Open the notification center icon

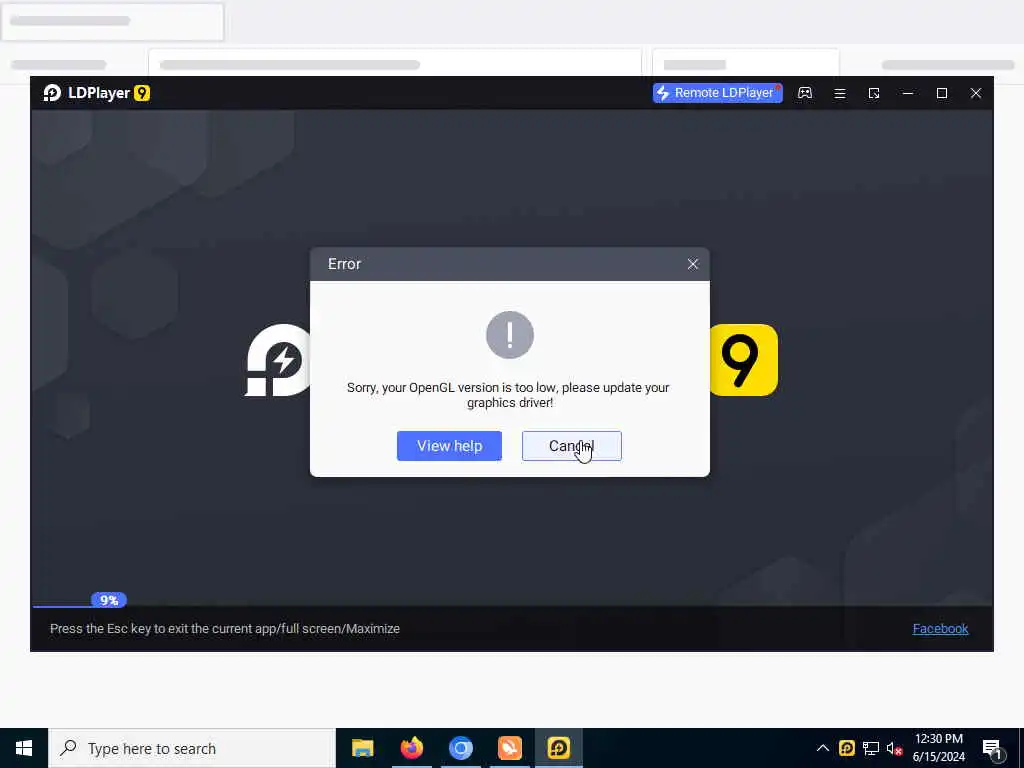click(992, 749)
